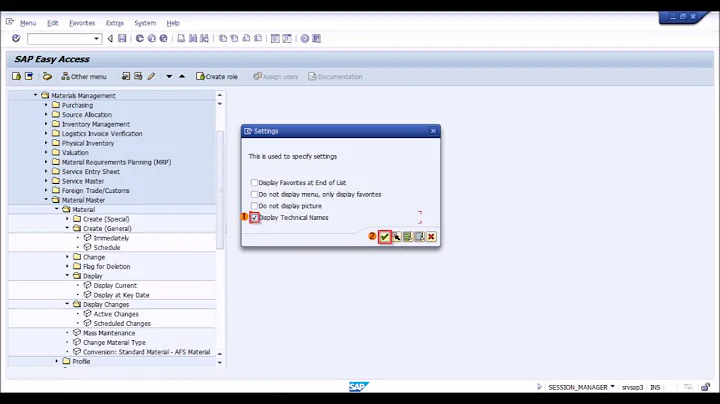This screenshot has height=404, width=720.
Task: Click the Help question mark icon
Action: 304,39
